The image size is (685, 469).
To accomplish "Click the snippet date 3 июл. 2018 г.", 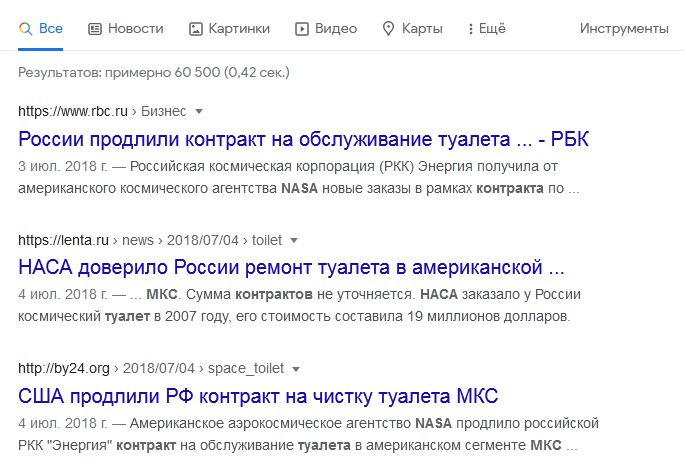I will 62,166.
